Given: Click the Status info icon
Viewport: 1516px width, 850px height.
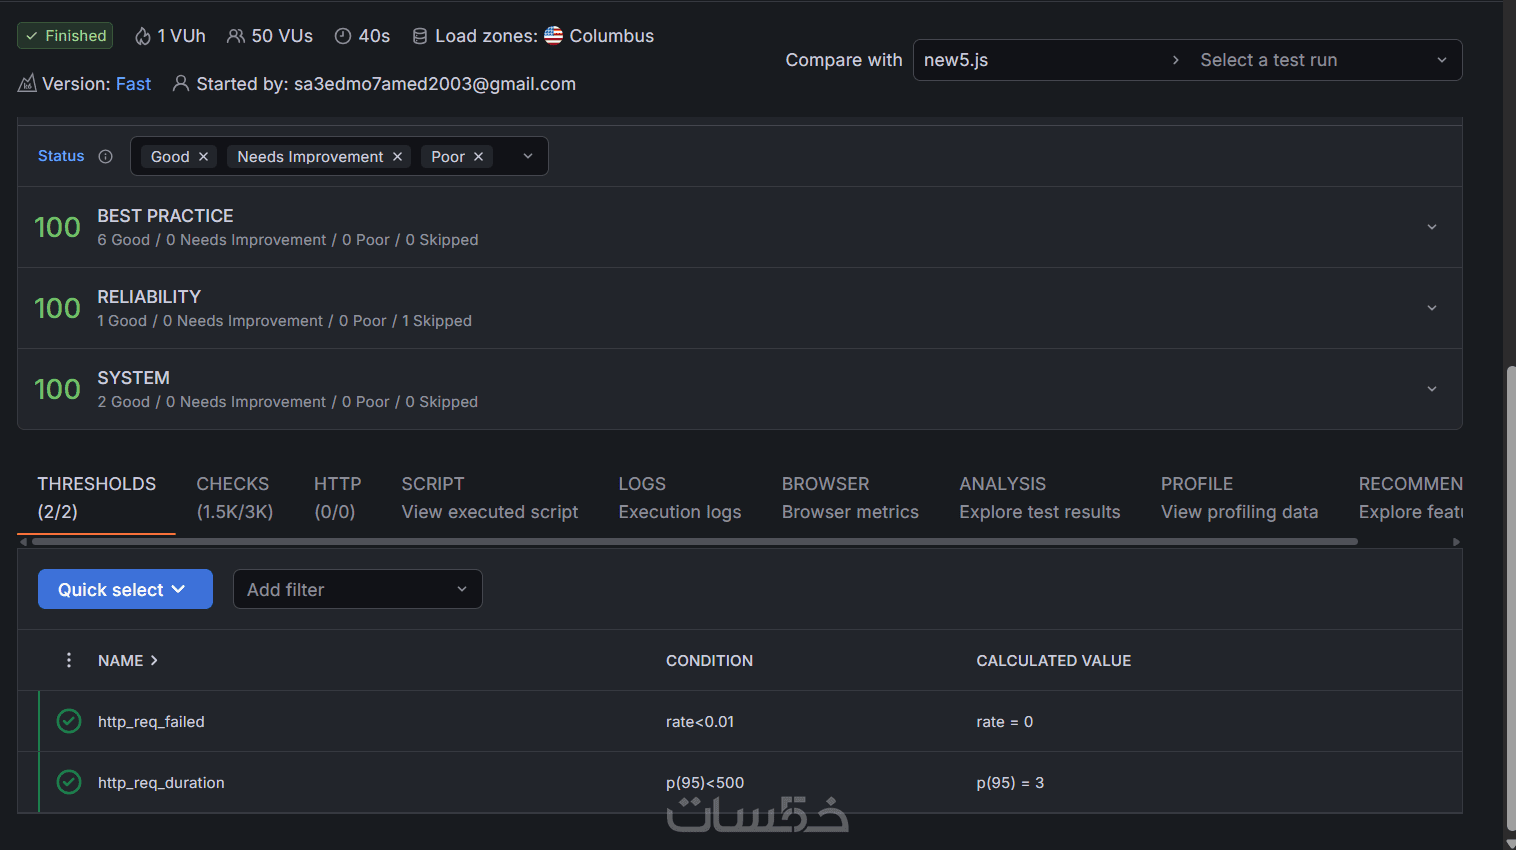Looking at the screenshot, I should pyautogui.click(x=106, y=156).
